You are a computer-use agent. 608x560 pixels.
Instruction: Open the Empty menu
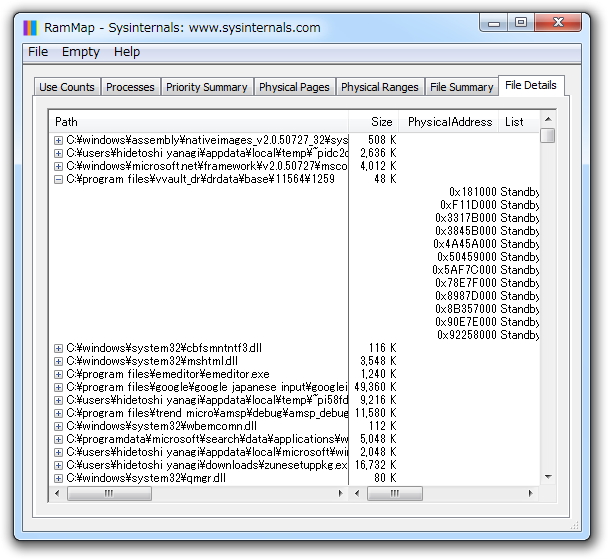(x=81, y=52)
